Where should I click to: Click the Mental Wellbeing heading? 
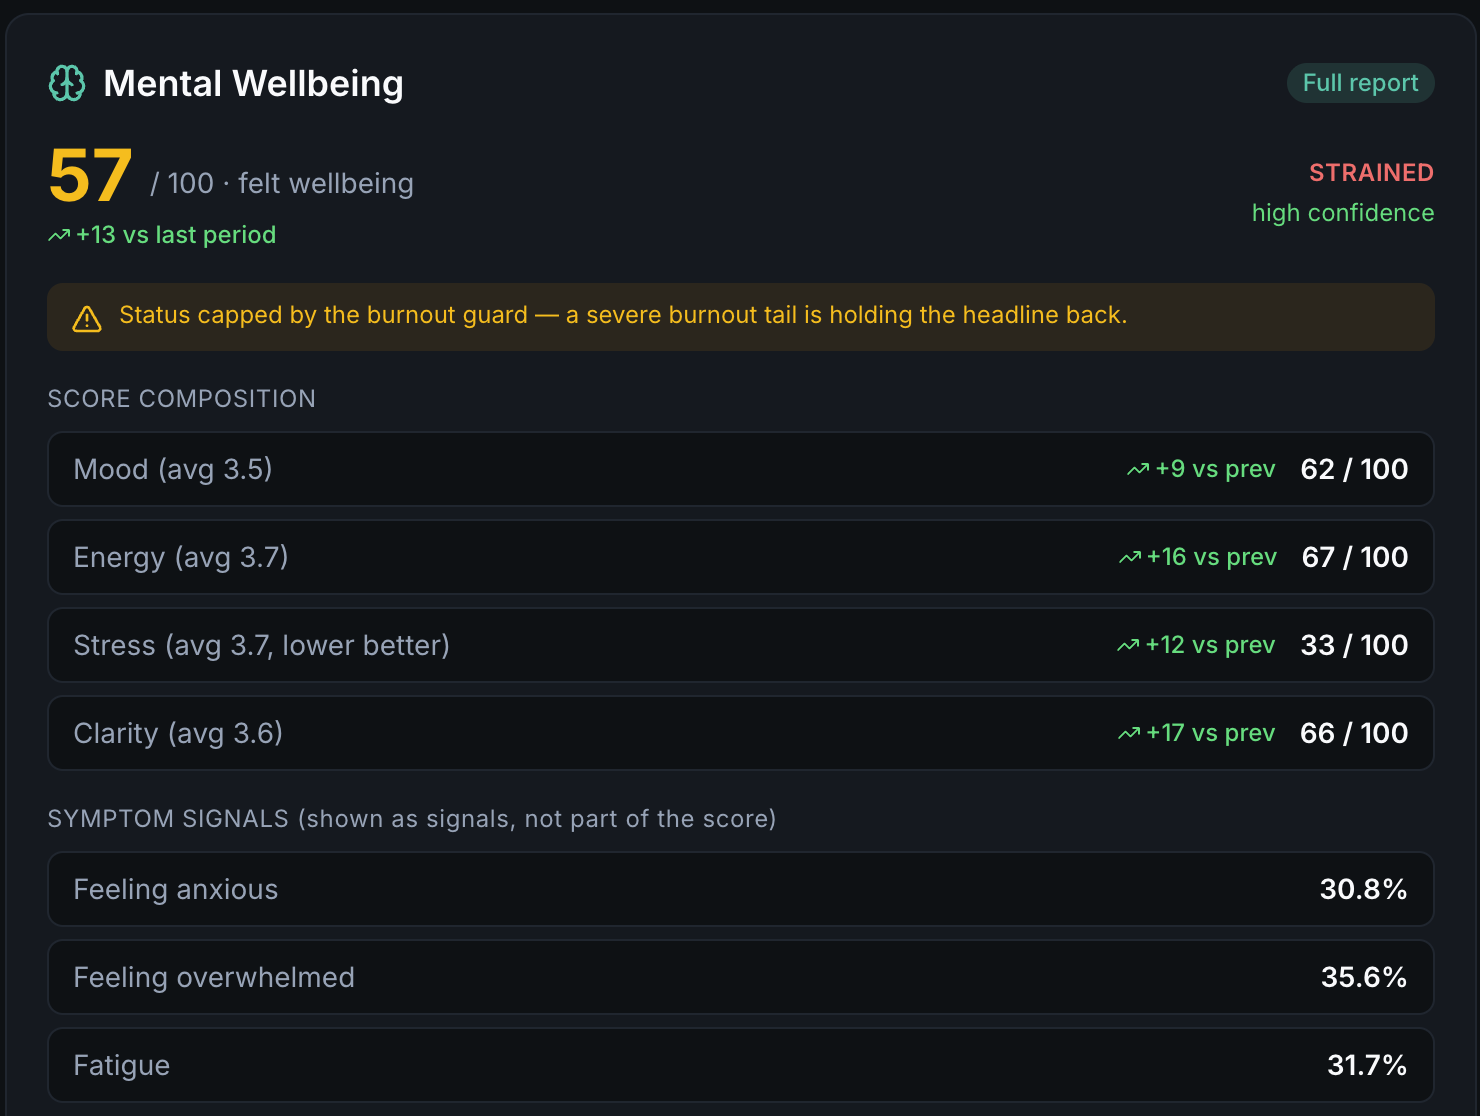(x=254, y=83)
